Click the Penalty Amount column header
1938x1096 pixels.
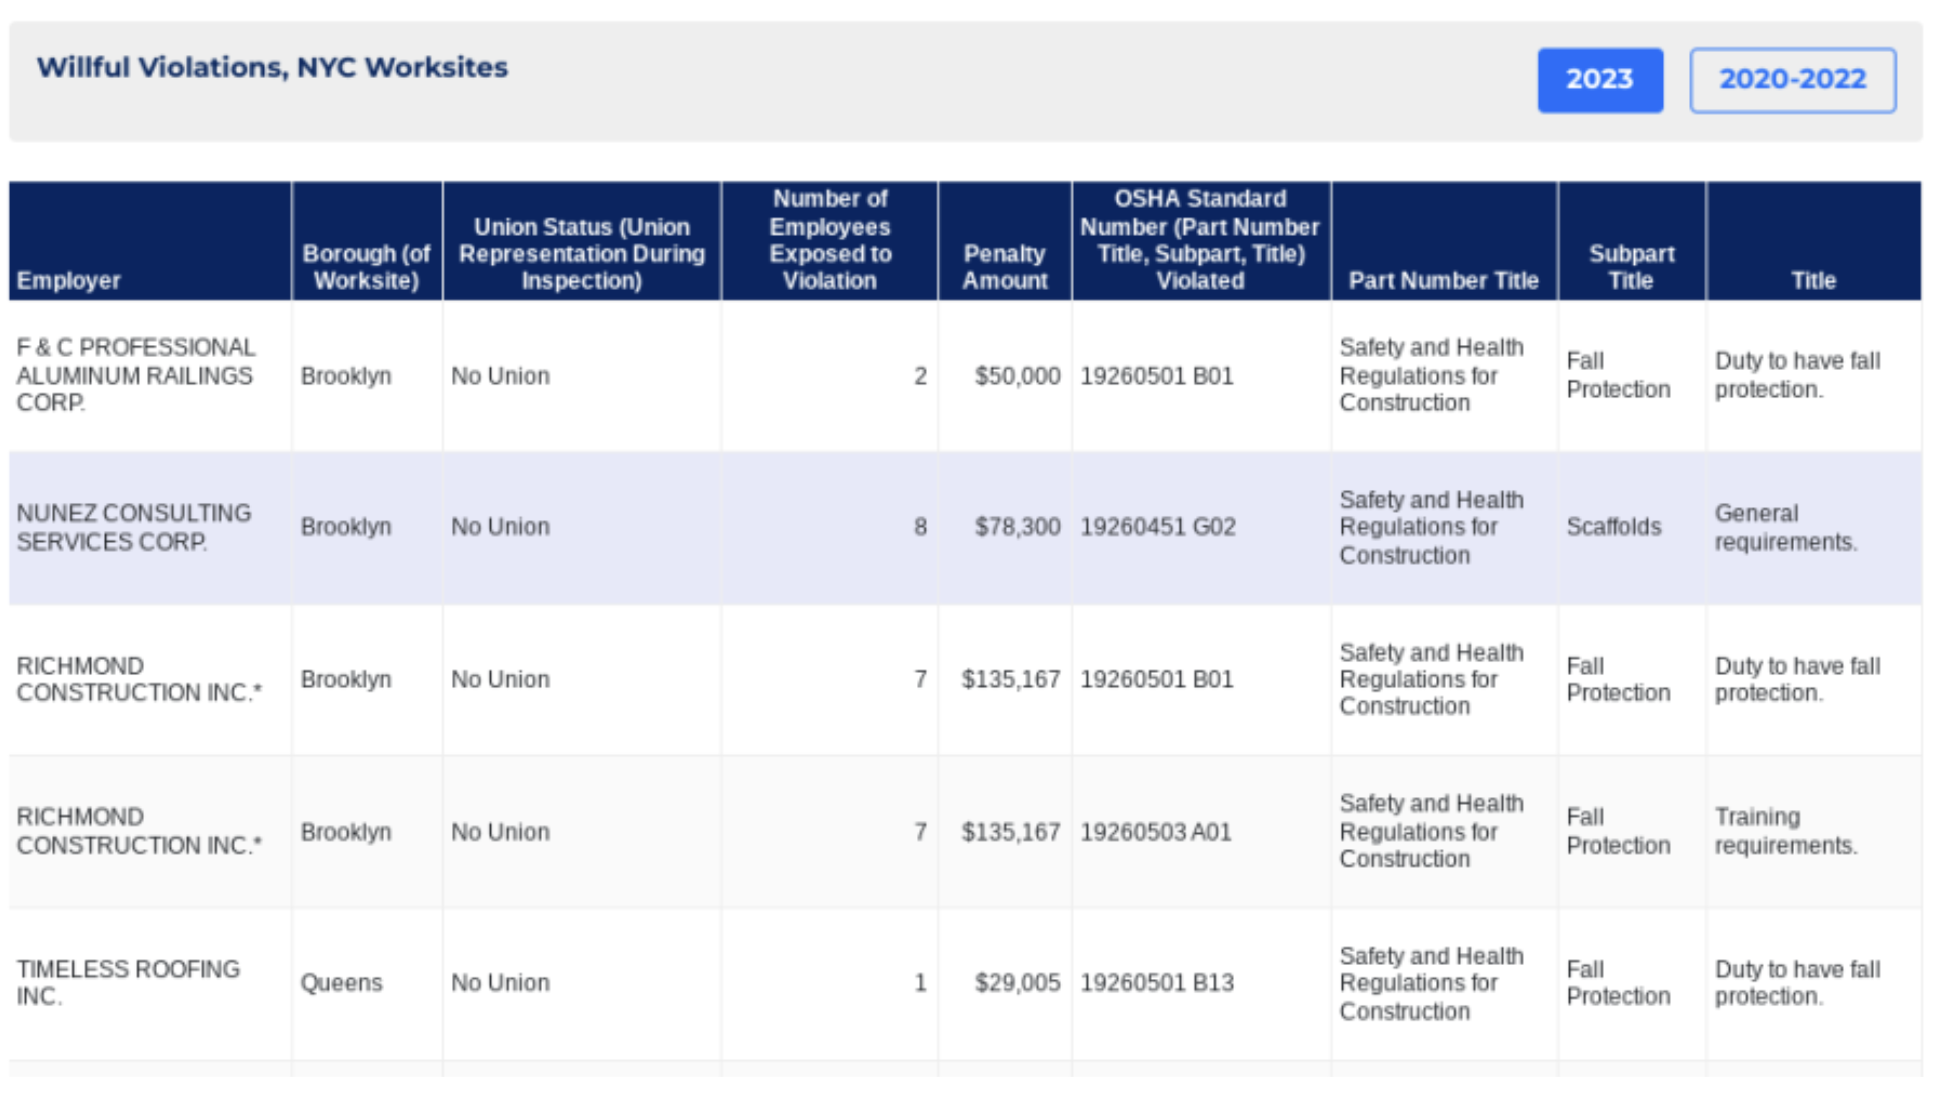(1004, 267)
